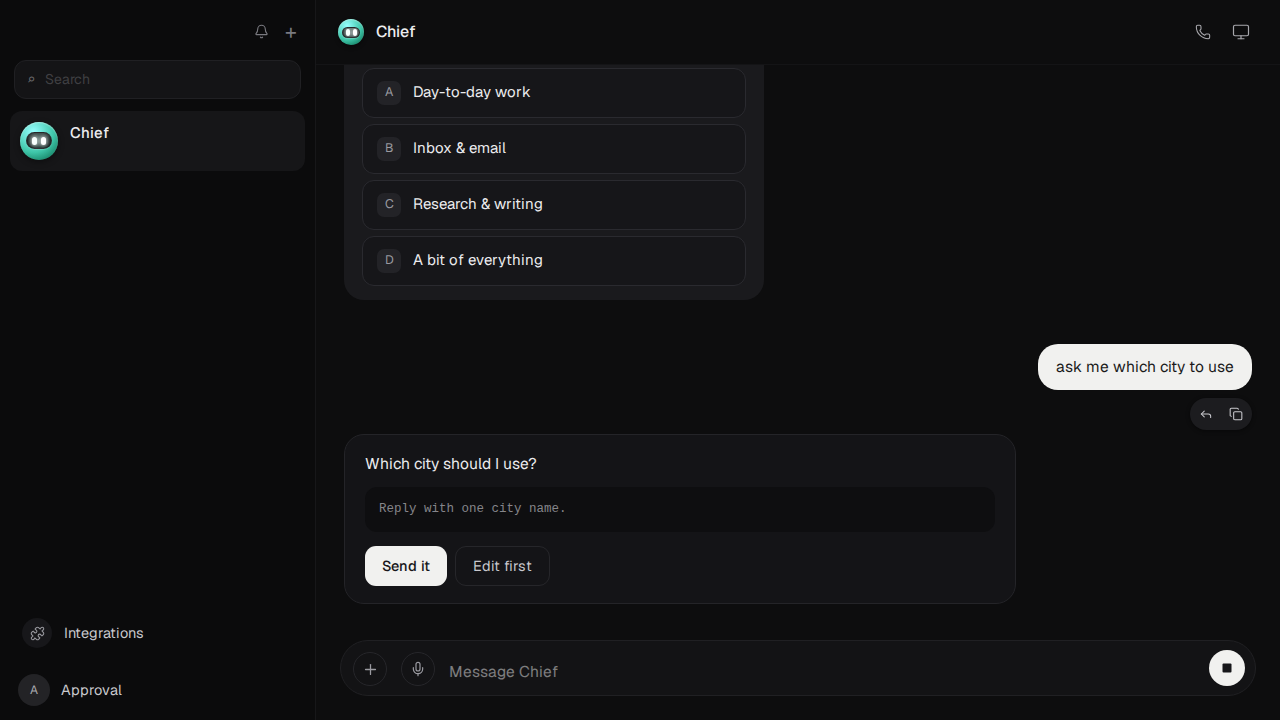The width and height of the screenshot is (1280, 720).
Task: Select option B Inbox & email
Action: (554, 148)
